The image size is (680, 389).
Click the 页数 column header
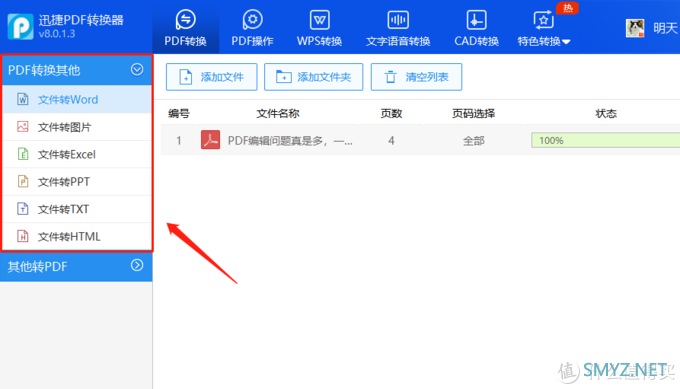391,114
